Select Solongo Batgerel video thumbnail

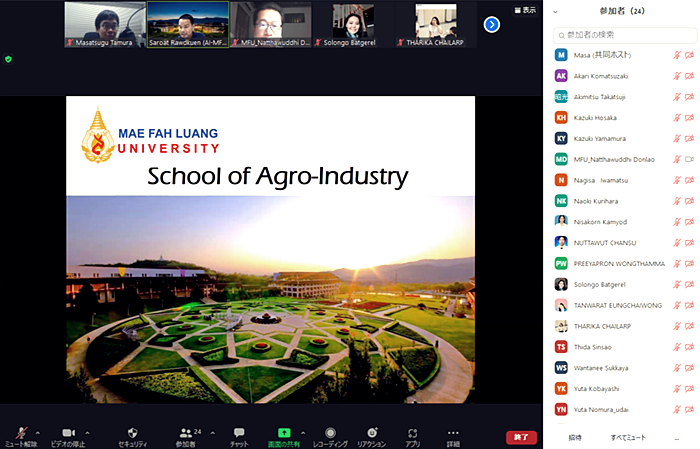(x=354, y=25)
